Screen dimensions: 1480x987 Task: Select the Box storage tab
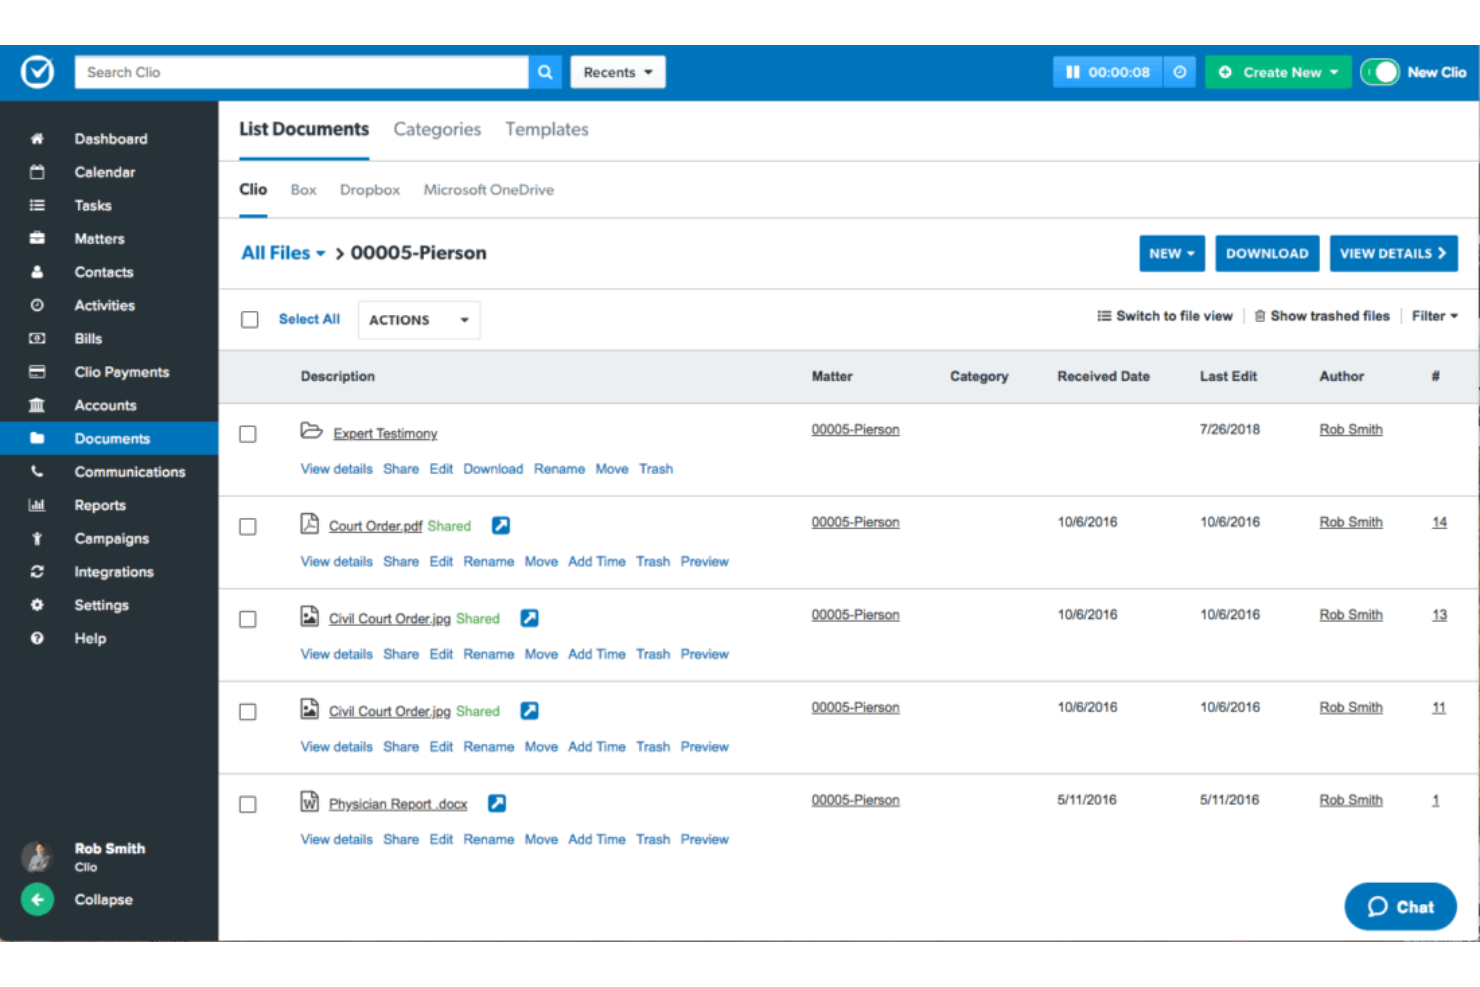click(x=304, y=190)
